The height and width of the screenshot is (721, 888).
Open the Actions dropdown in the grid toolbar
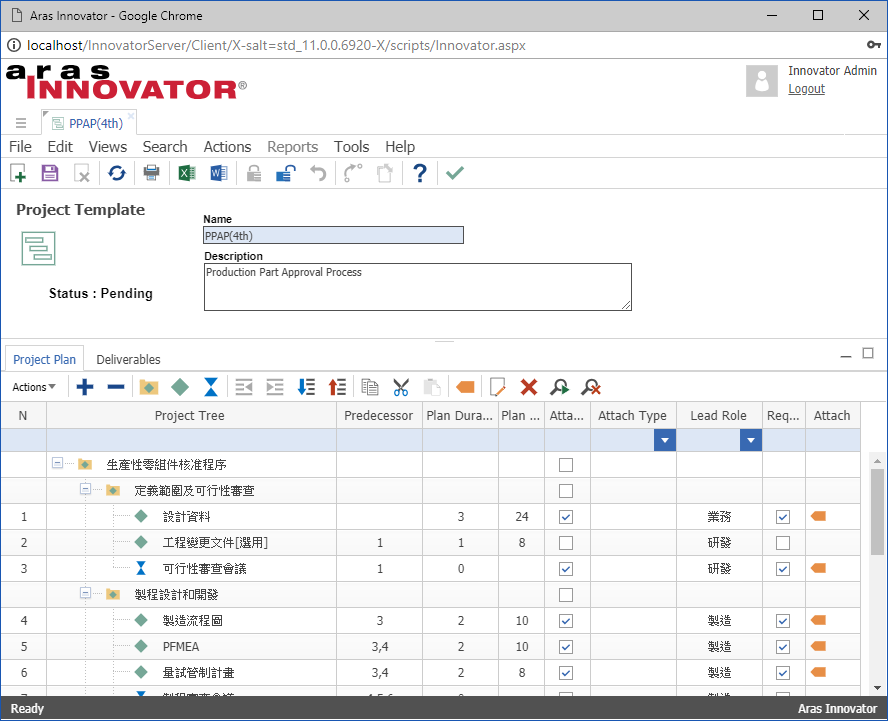tap(34, 386)
